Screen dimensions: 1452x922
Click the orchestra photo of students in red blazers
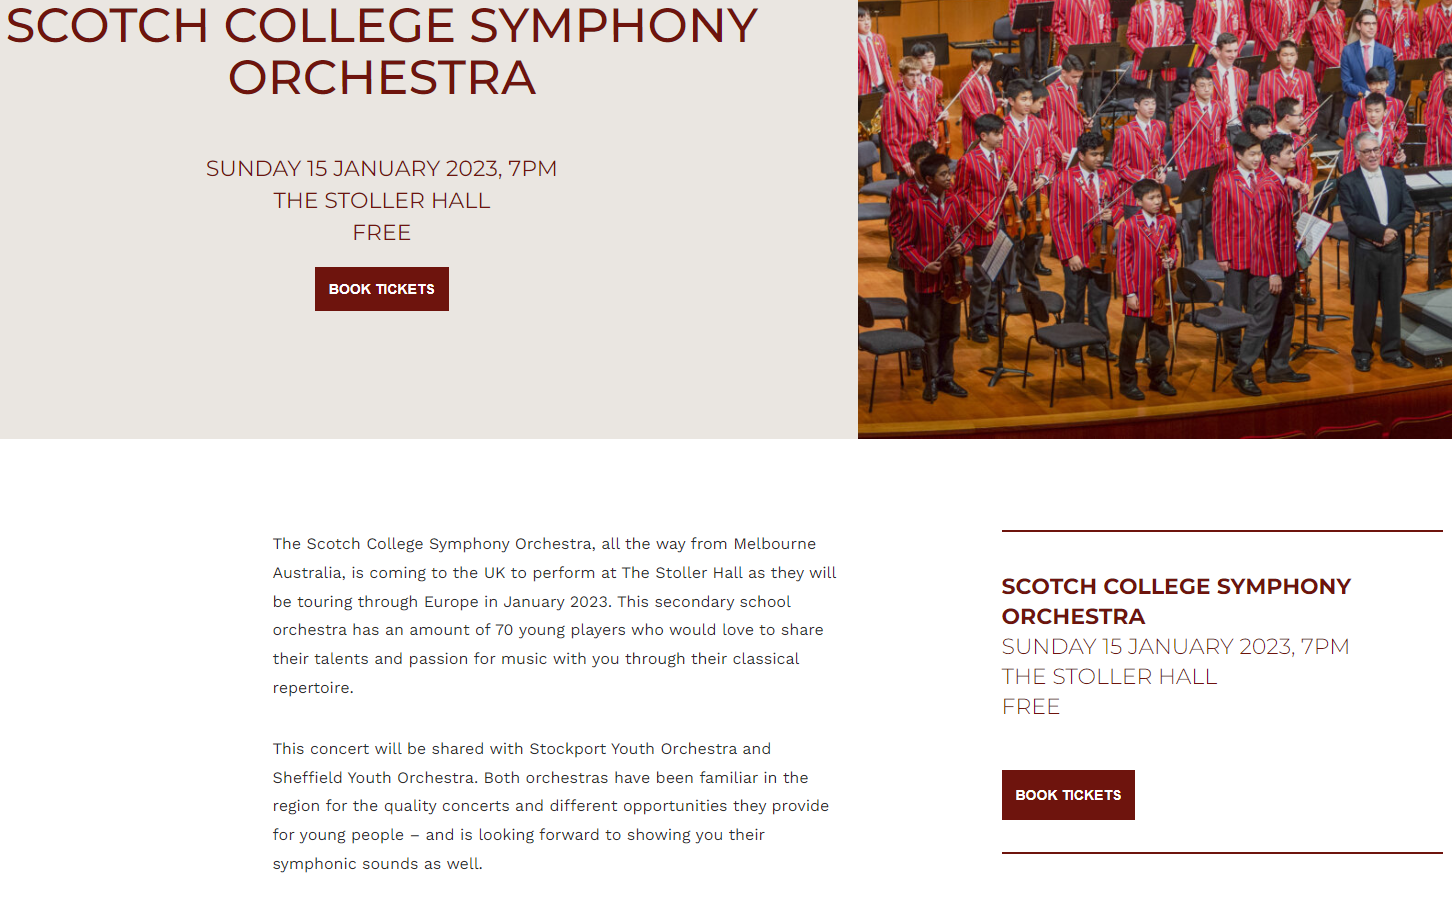tap(1155, 219)
